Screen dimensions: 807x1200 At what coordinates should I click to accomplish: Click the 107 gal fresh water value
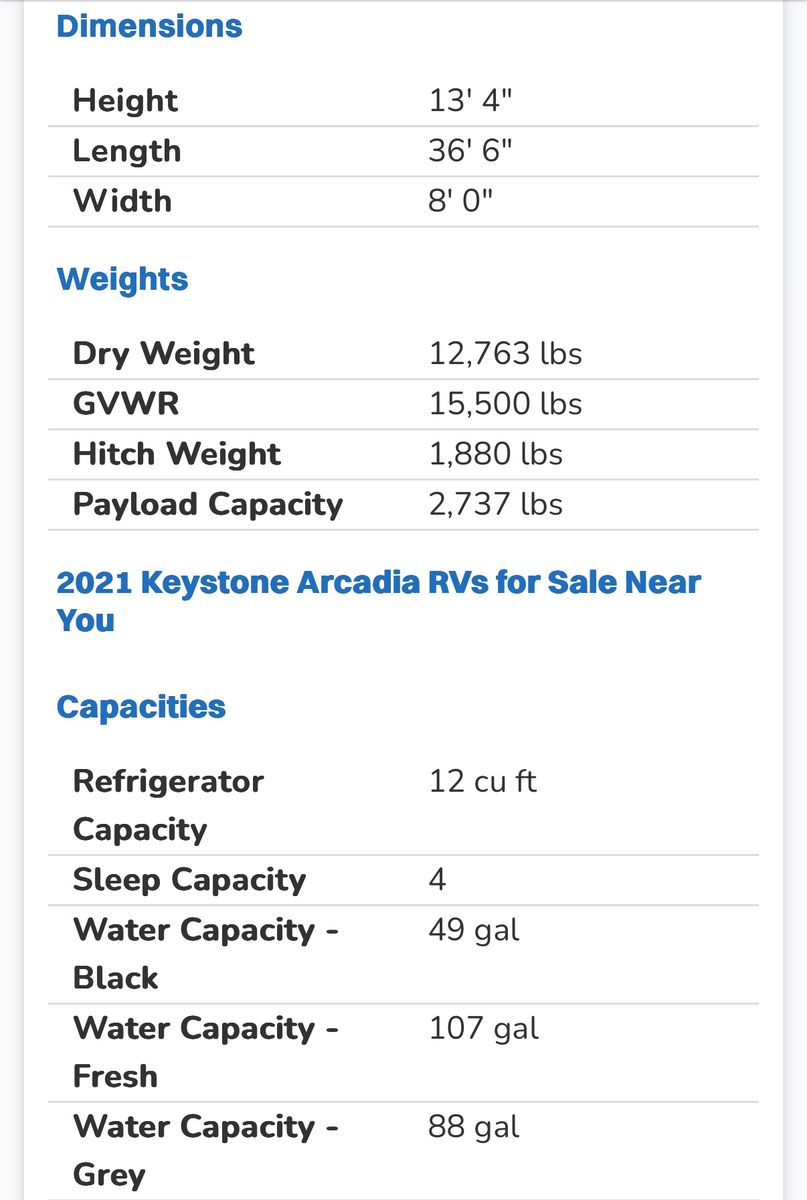[484, 1028]
